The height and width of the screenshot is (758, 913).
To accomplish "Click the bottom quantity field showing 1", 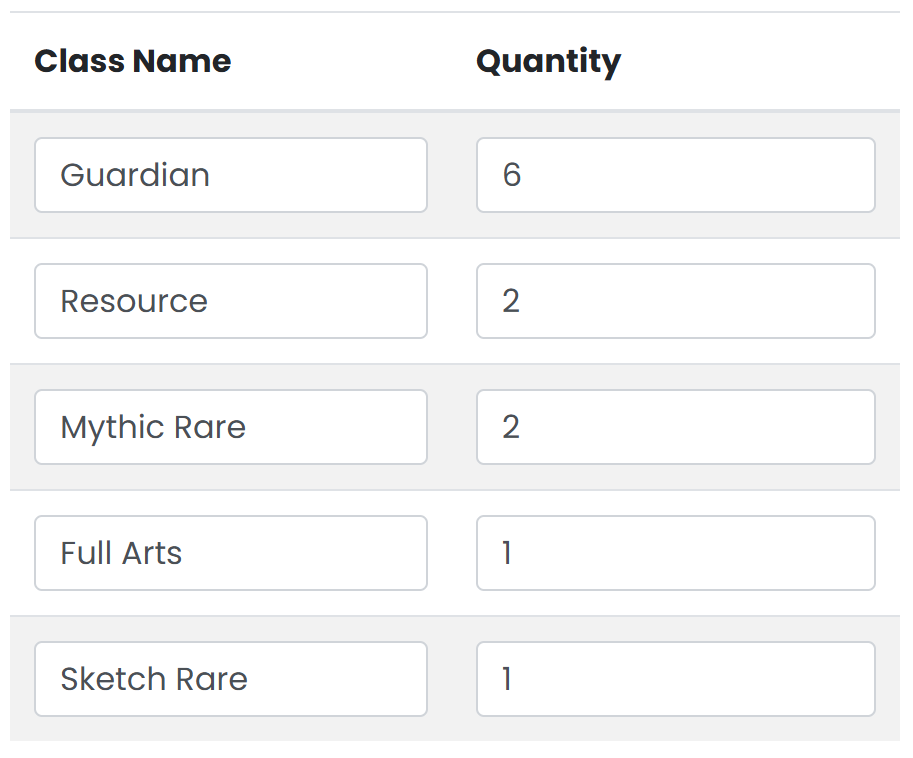I will click(675, 679).
